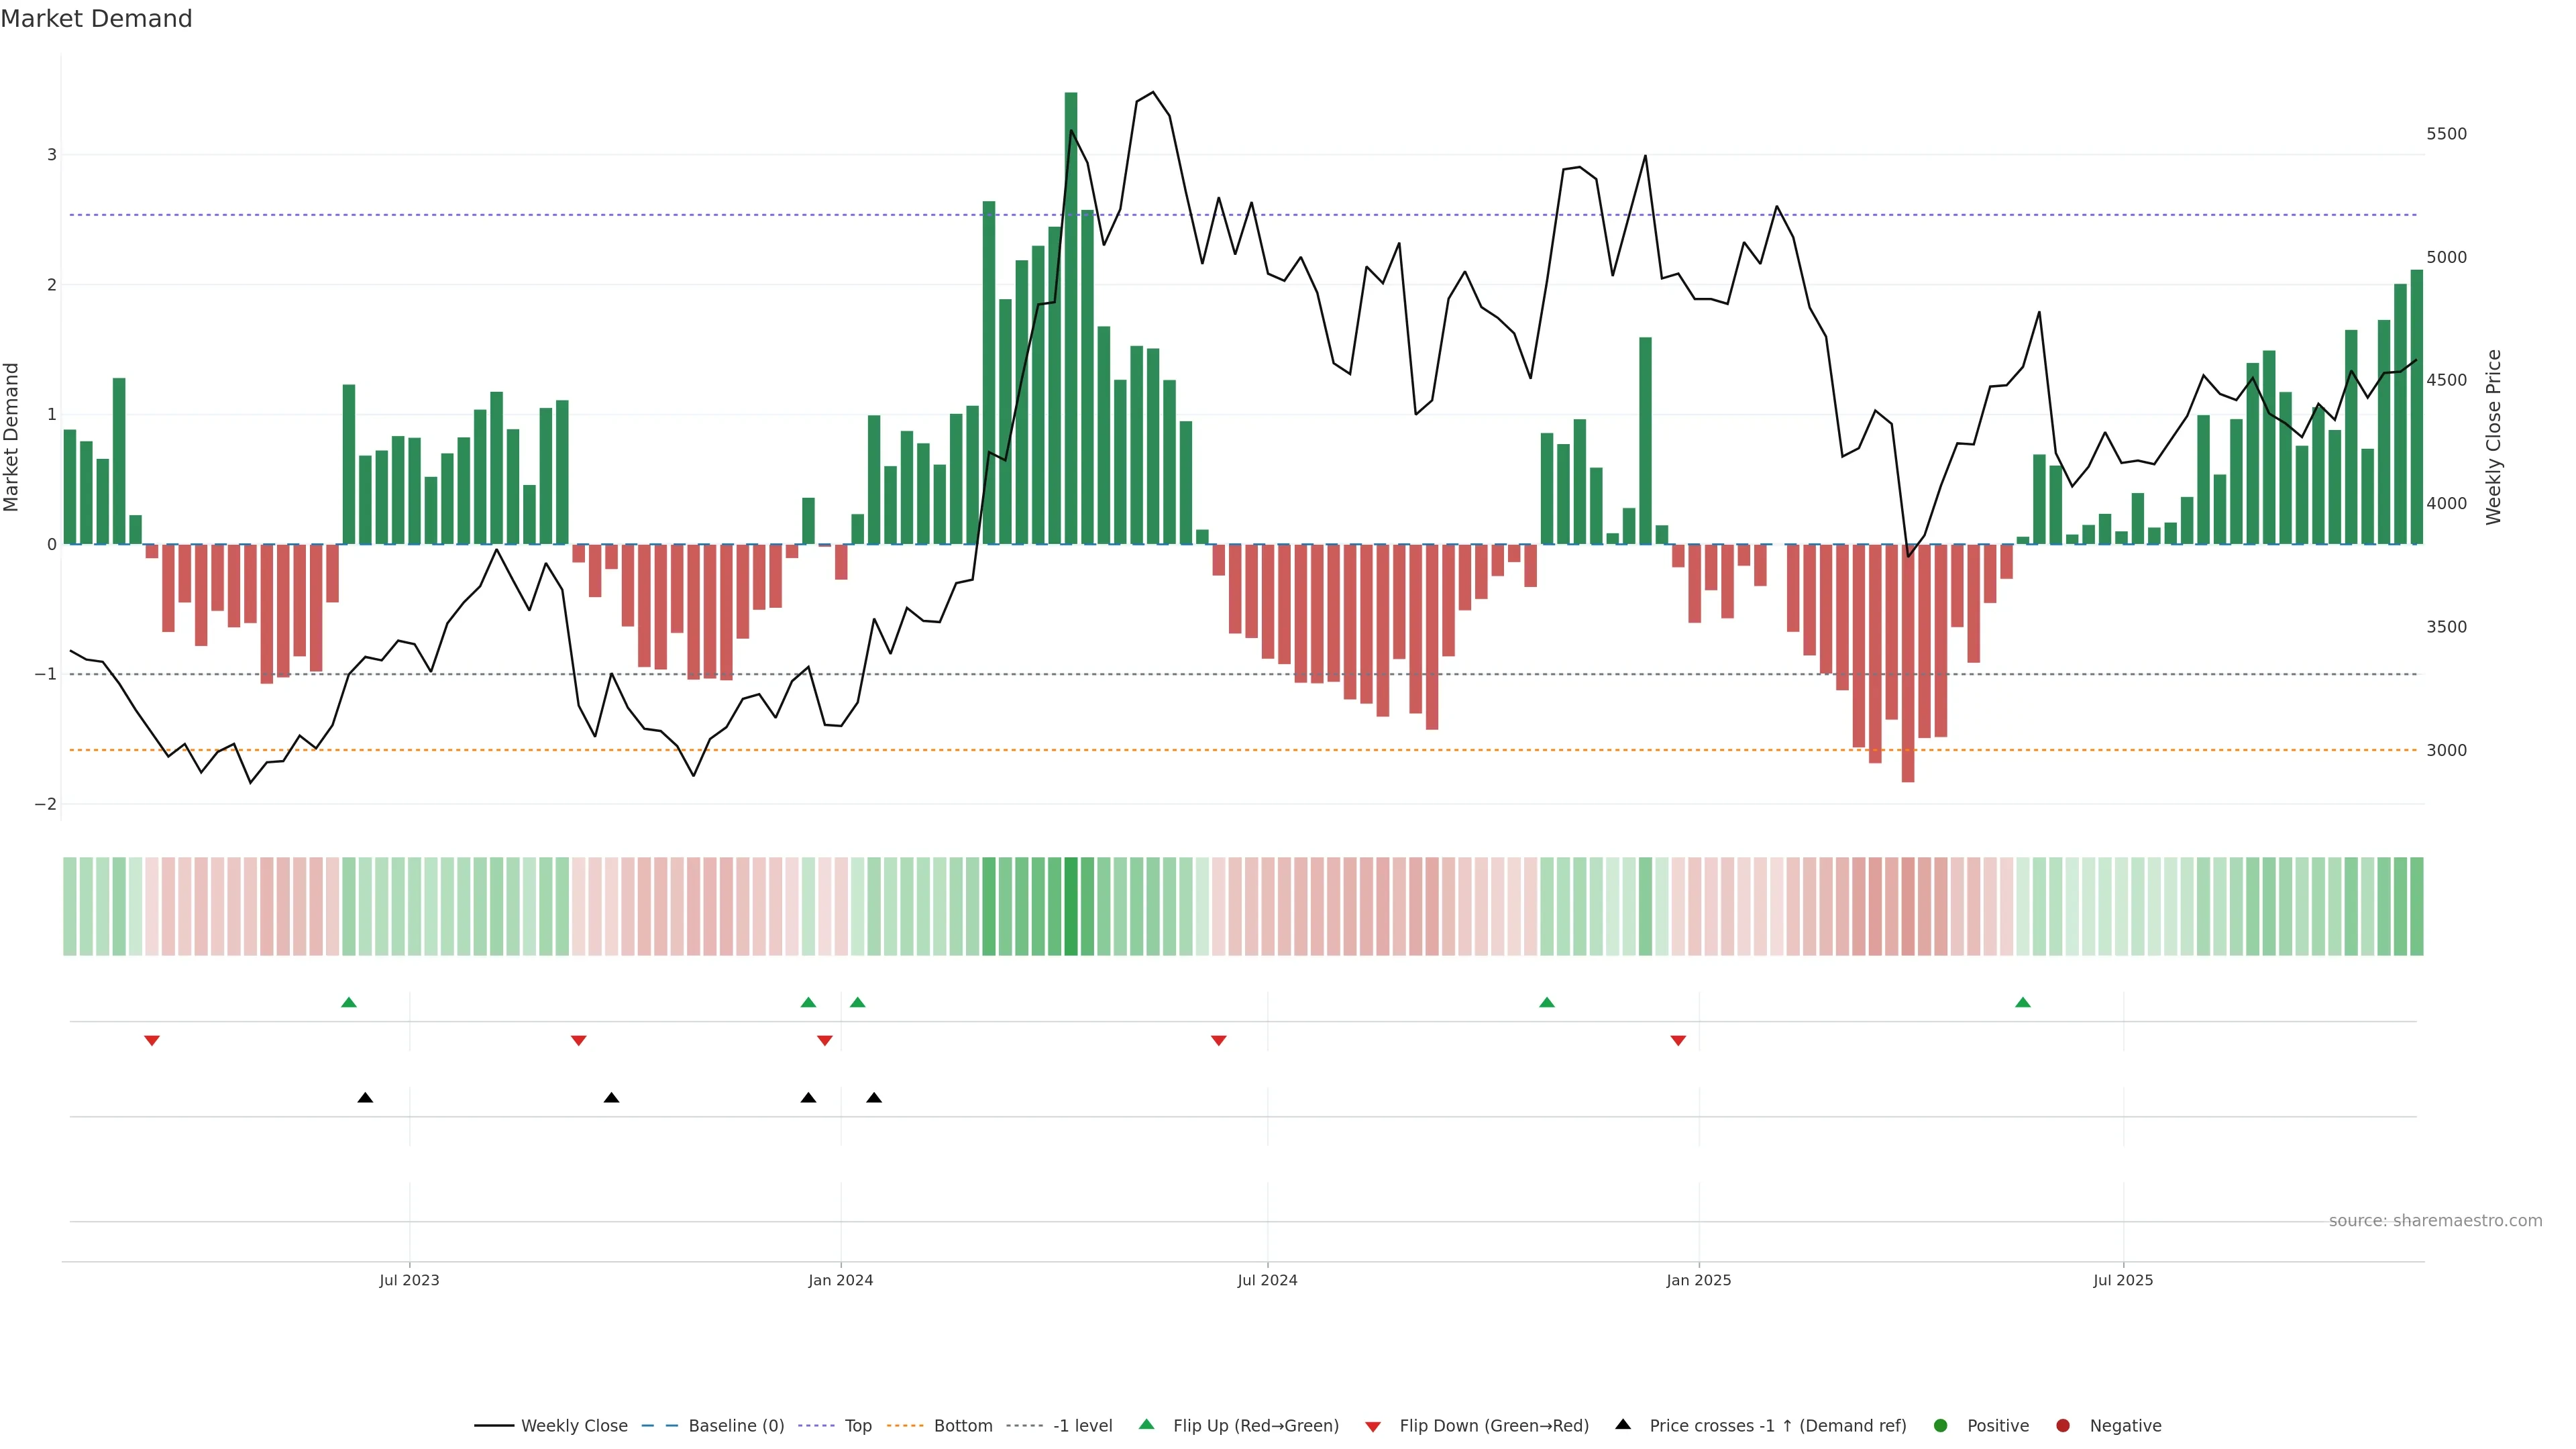The image size is (2576, 1449).
Task: Click the first black price-cross marker
Action: [365, 1098]
